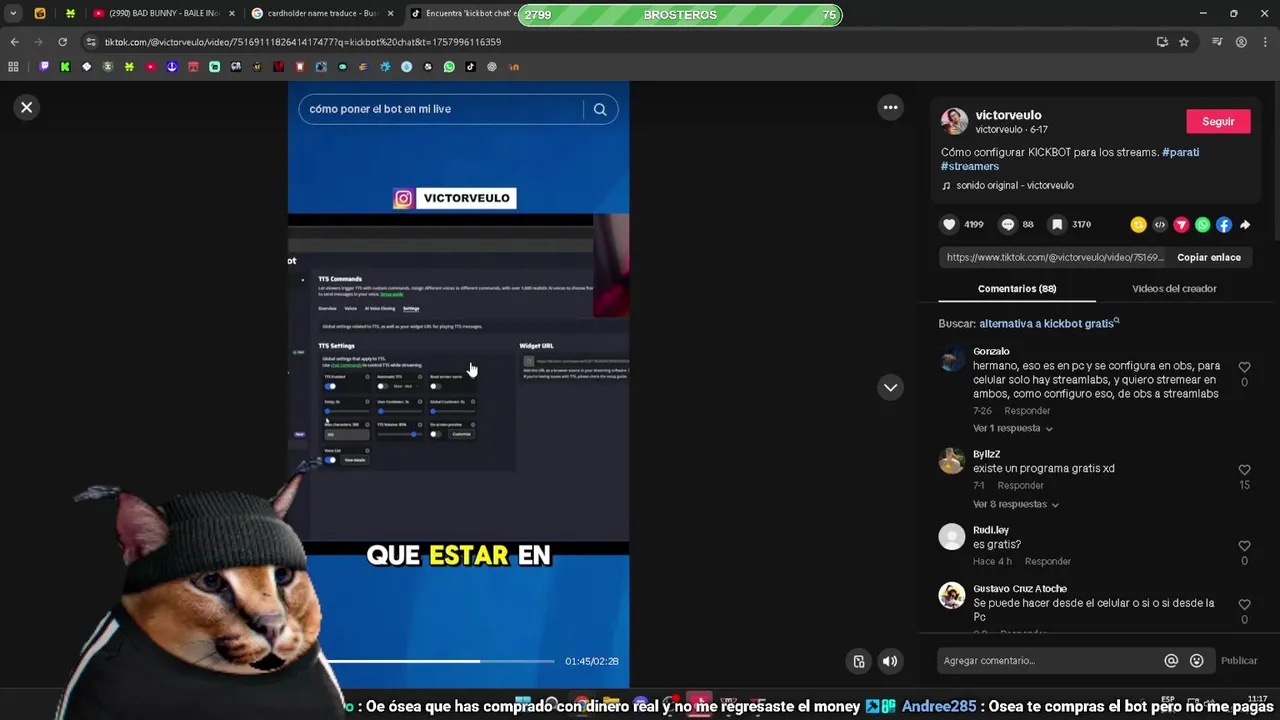This screenshot has width=1280, height=720.
Task: Like Gustavo Cruz Atoche's comment
Action: click(x=1244, y=605)
